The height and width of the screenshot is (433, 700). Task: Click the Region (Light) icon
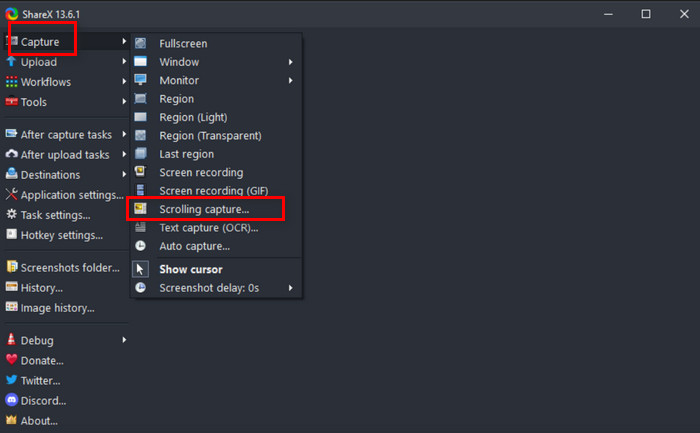(x=140, y=117)
